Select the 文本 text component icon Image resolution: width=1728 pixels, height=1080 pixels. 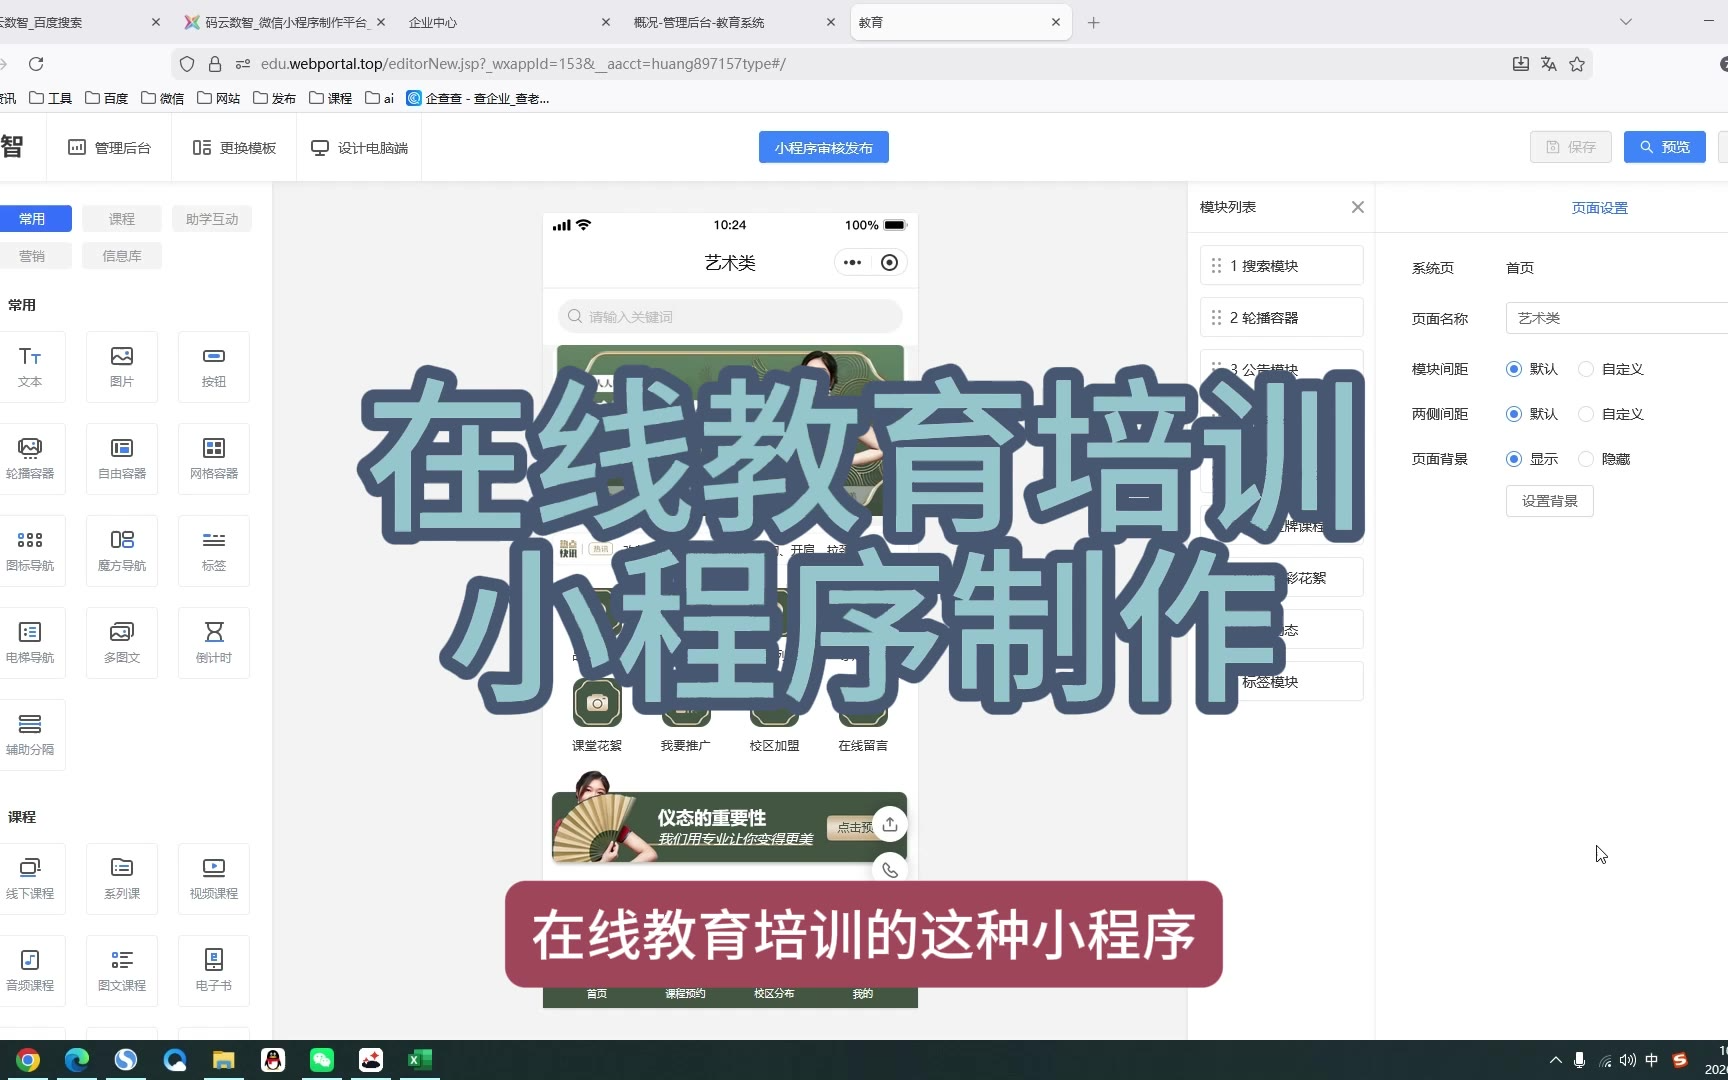coord(30,366)
